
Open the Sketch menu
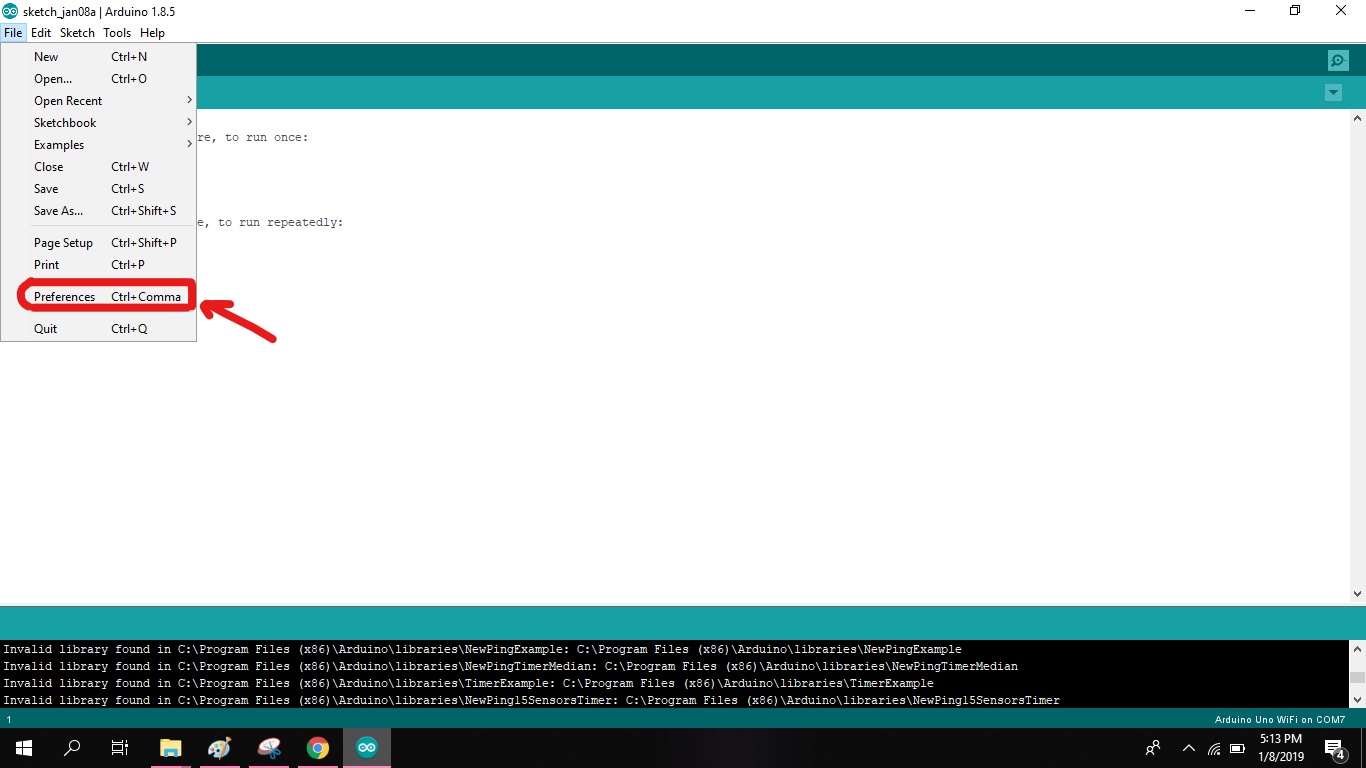coord(77,33)
